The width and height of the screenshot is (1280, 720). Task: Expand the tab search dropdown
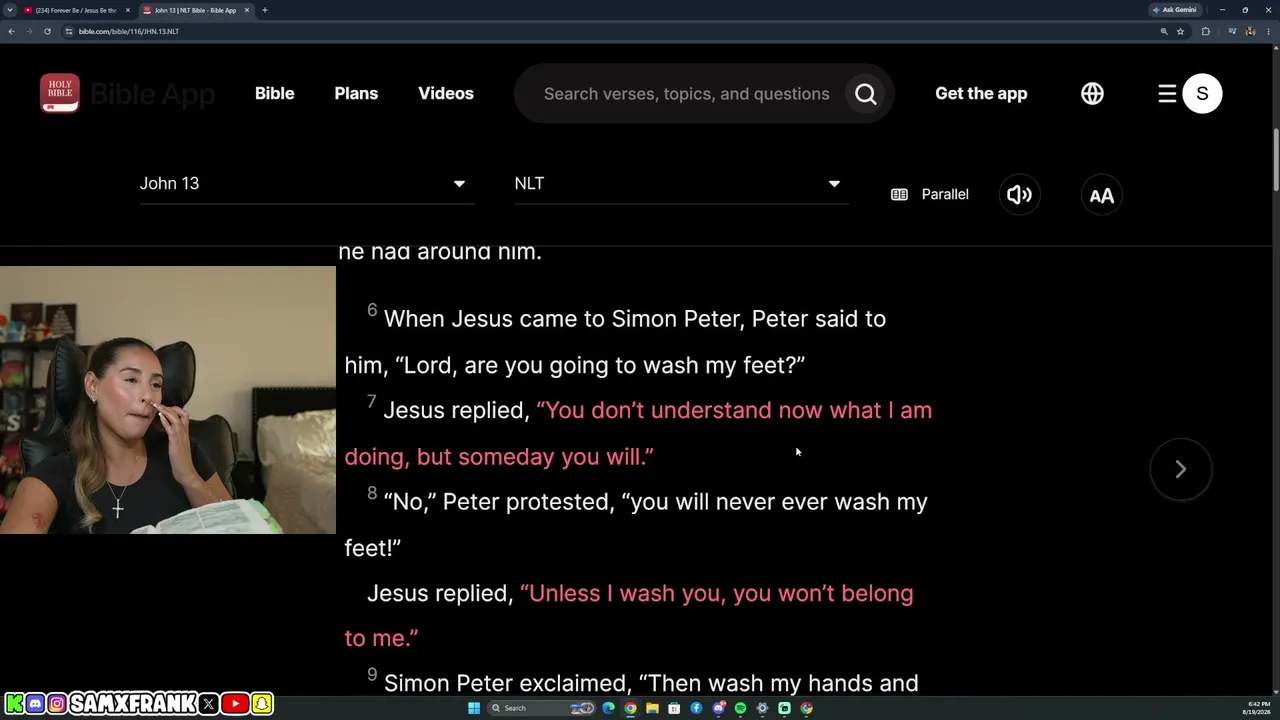pyautogui.click(x=10, y=10)
